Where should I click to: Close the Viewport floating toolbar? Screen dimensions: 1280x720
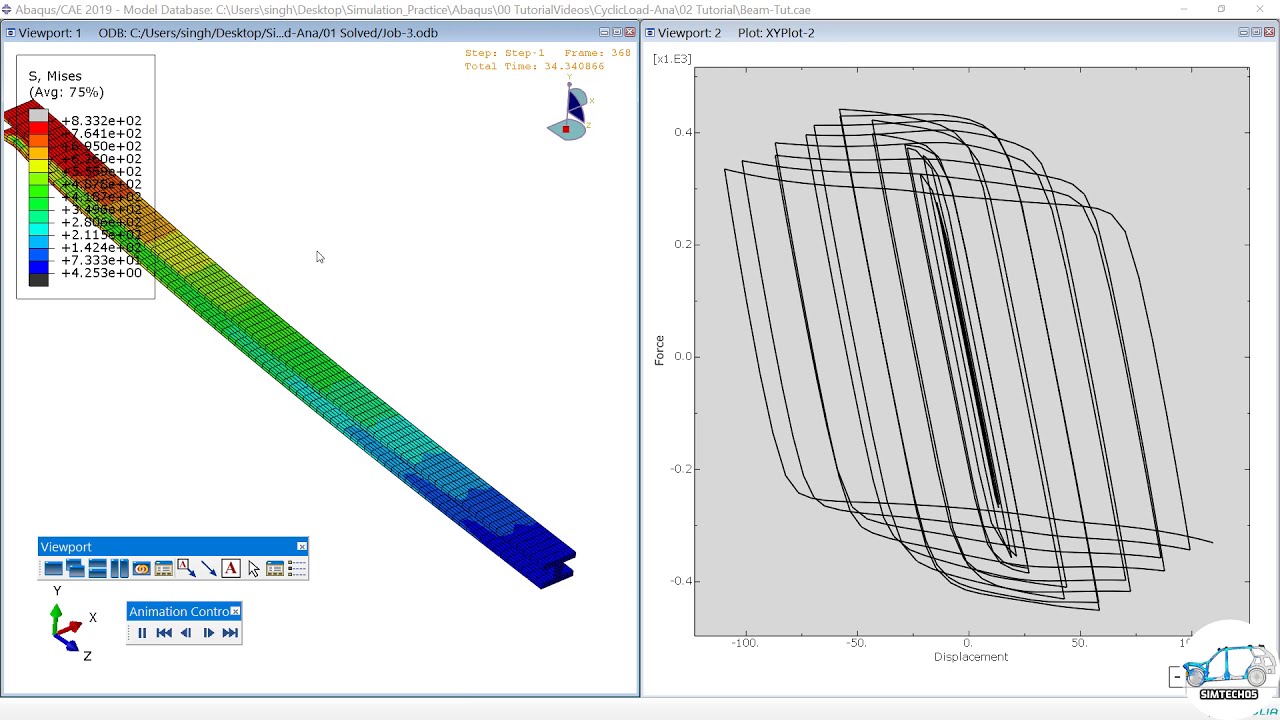(301, 547)
